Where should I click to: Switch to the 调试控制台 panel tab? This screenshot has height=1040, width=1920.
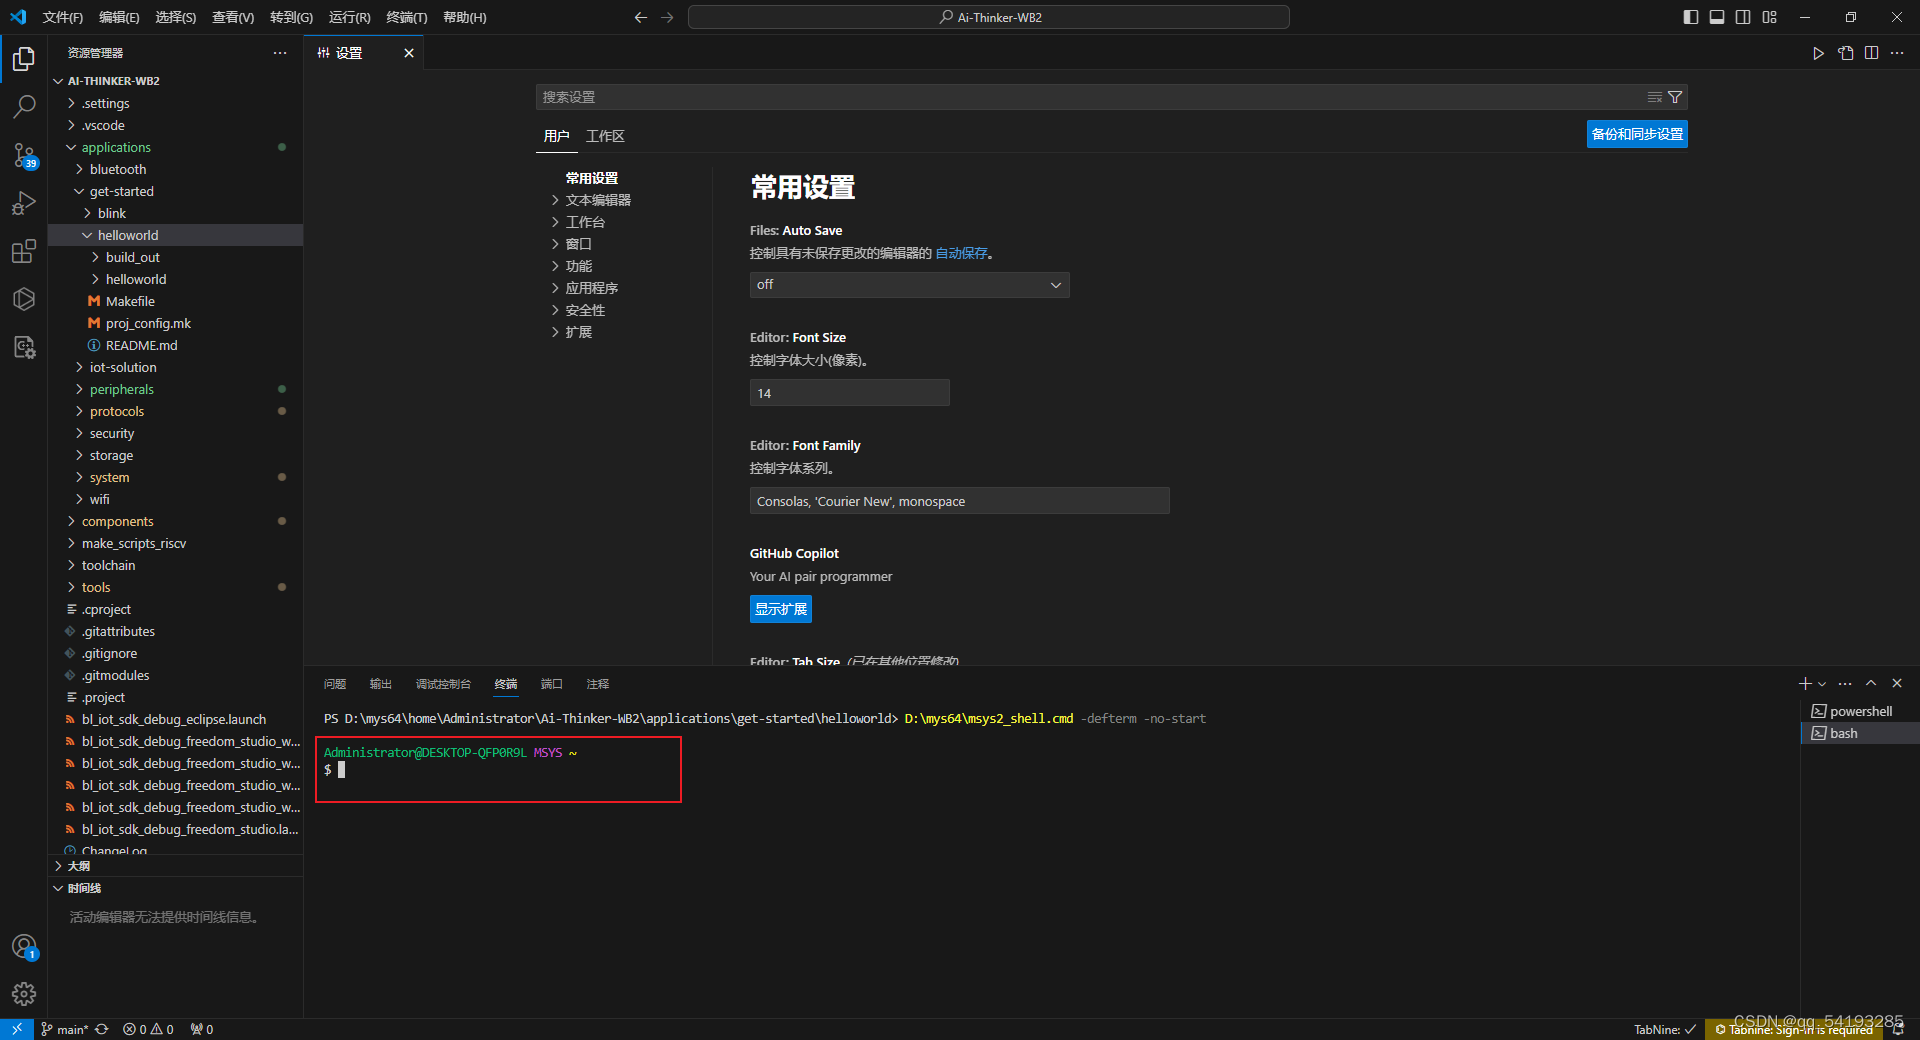443,684
